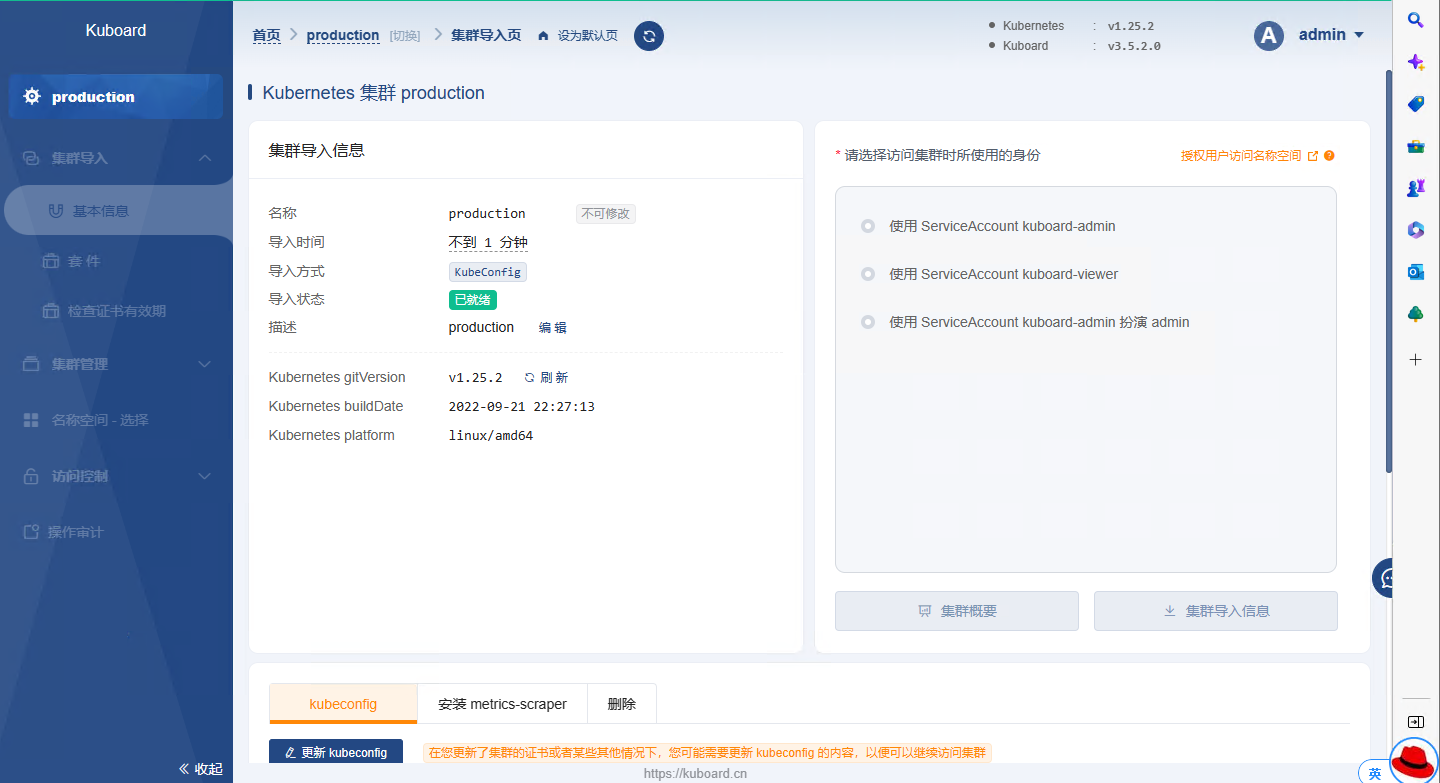The height and width of the screenshot is (783, 1440).
Task: Click 编辑 next to the description
Action: (x=553, y=328)
